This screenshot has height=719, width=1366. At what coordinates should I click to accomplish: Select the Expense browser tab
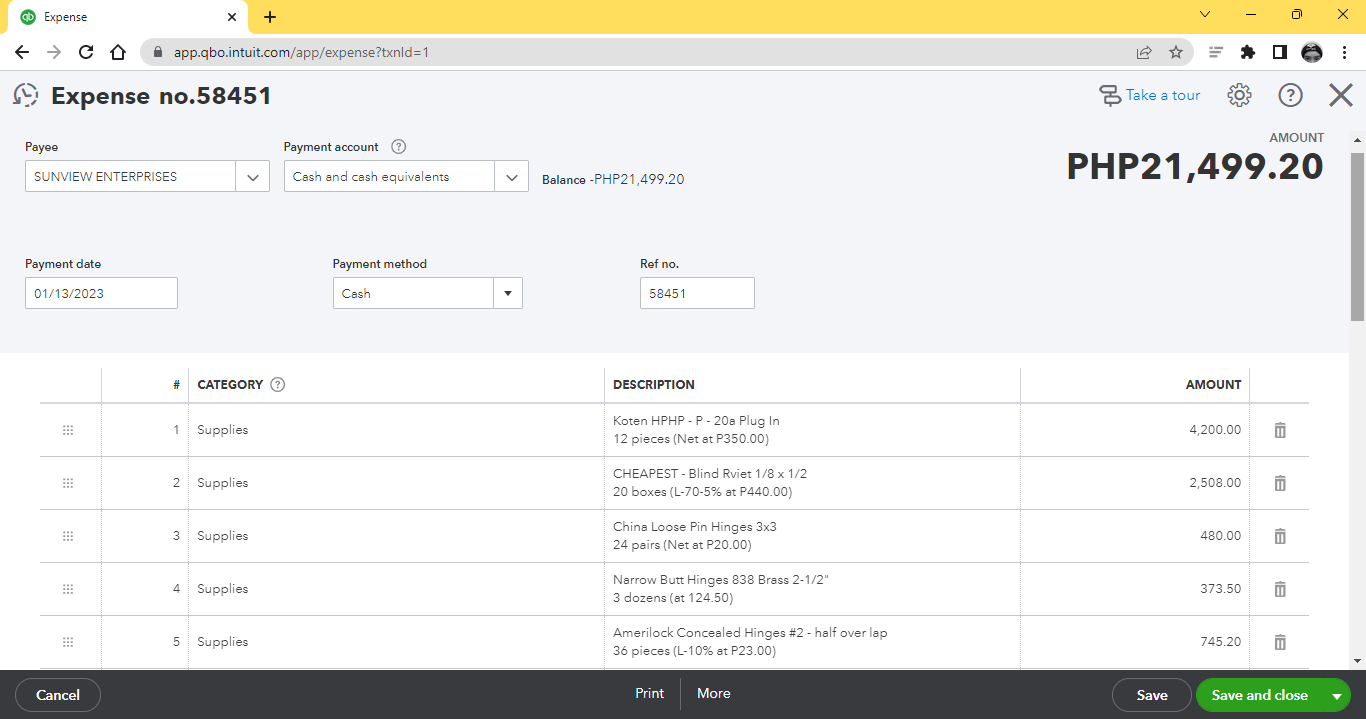click(x=128, y=17)
